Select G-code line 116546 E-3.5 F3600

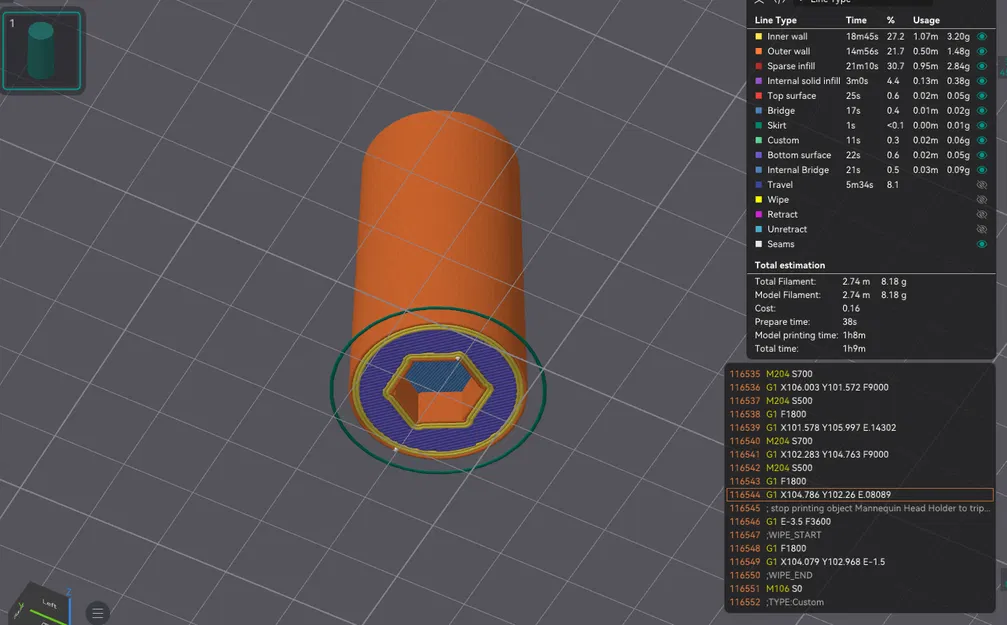860,522
